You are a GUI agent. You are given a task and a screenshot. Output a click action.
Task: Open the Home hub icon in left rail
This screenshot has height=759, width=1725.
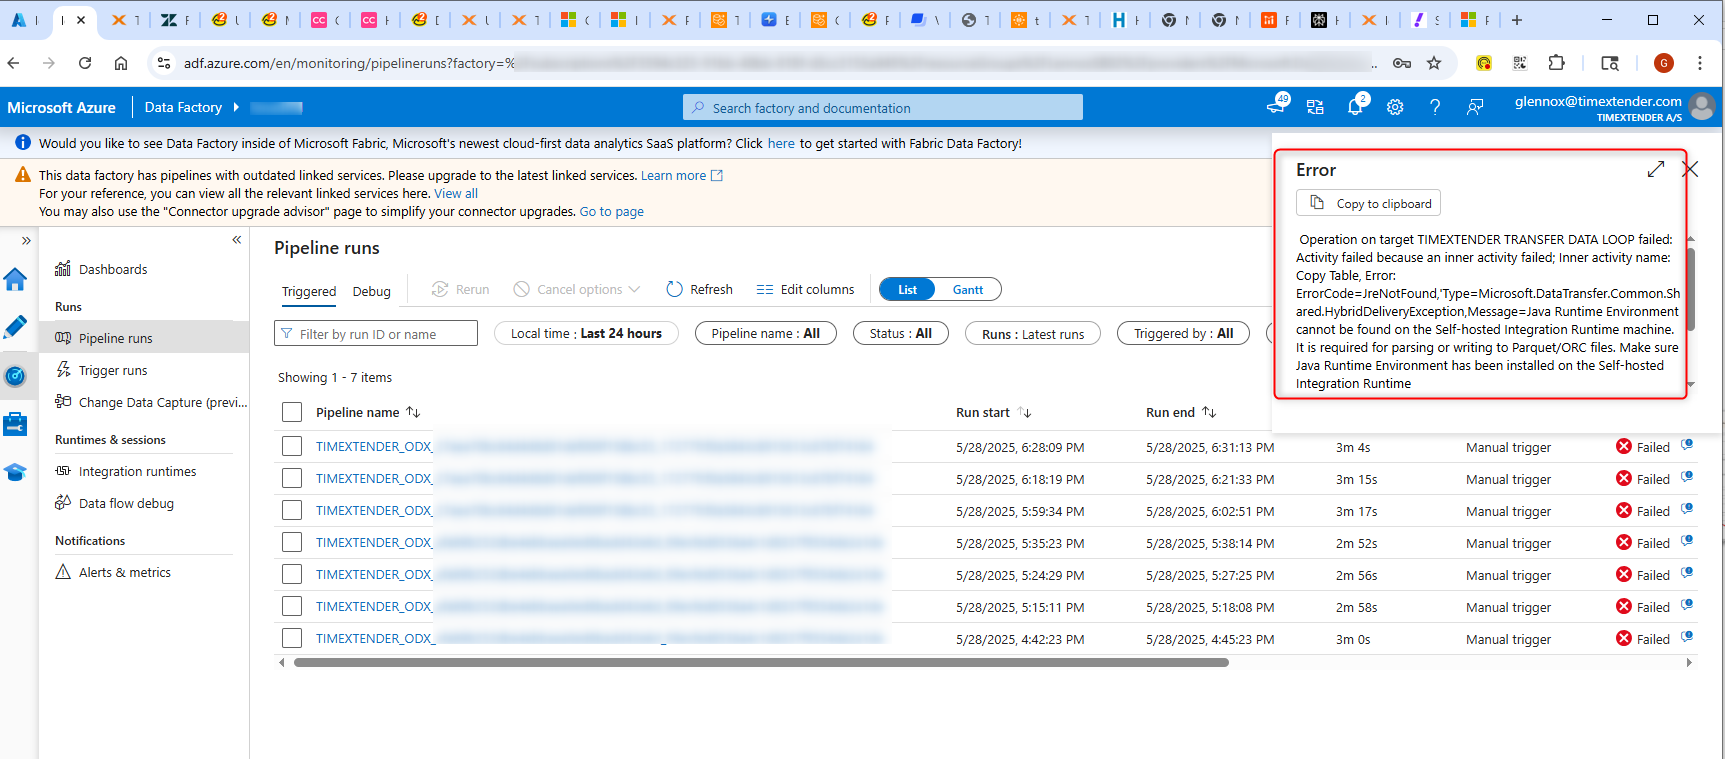pos(15,280)
